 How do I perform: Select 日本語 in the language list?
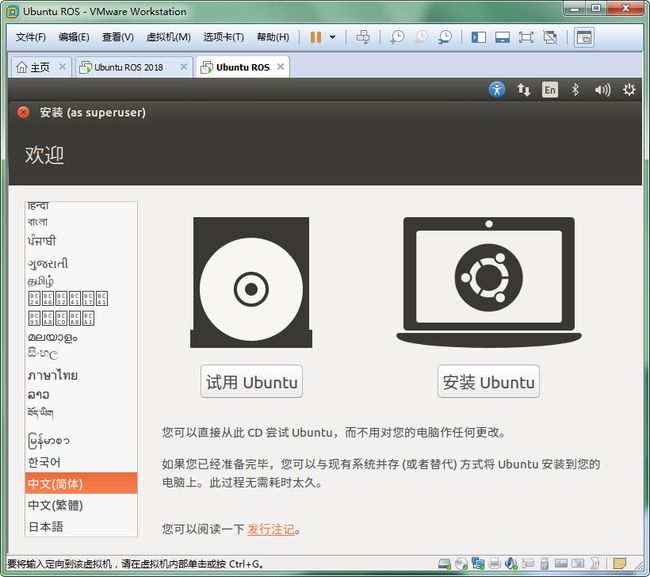(x=81, y=527)
